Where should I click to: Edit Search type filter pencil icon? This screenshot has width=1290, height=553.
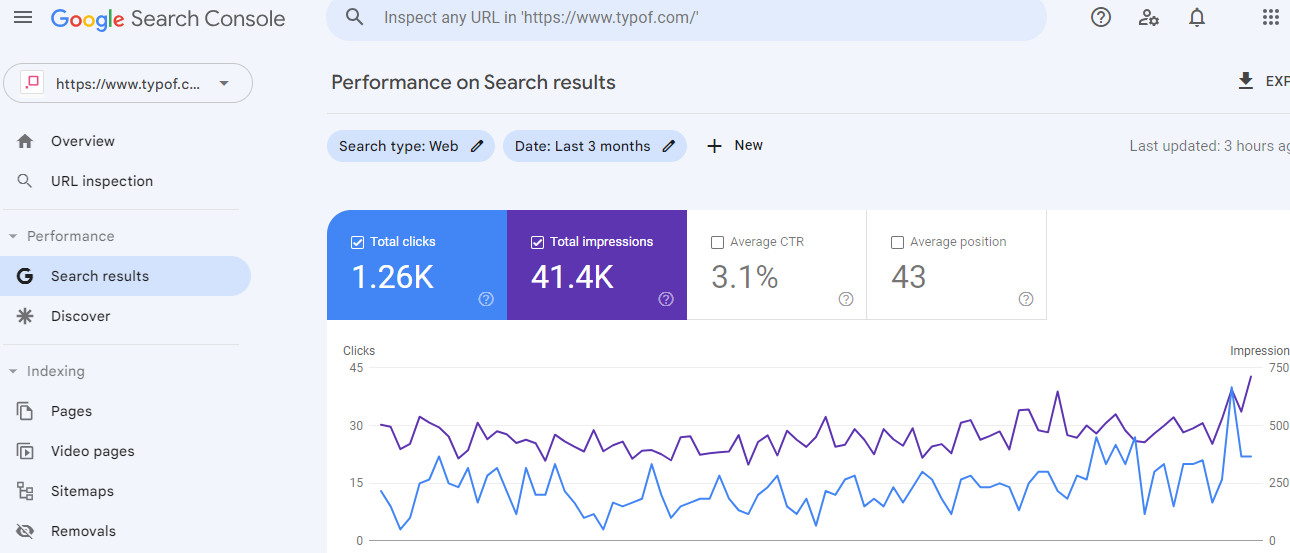(x=477, y=146)
